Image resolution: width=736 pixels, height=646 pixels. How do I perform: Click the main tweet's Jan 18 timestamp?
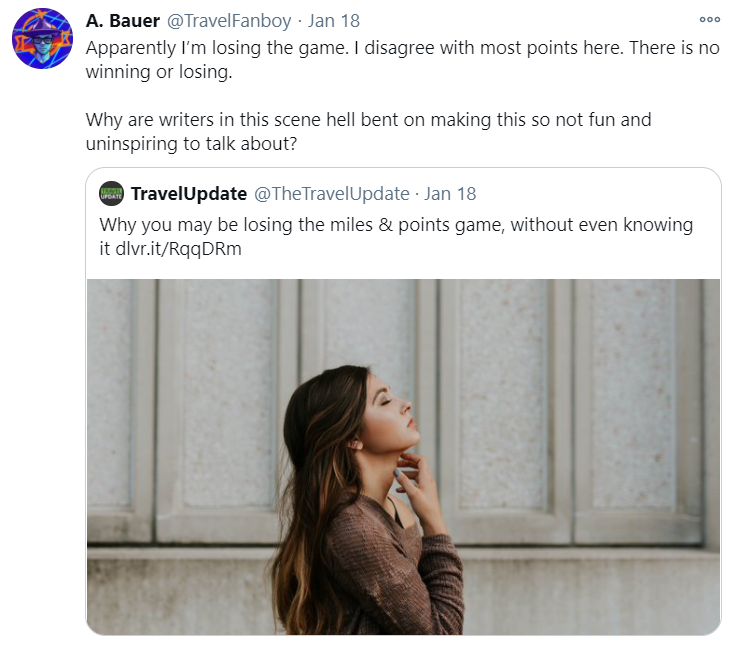[333, 20]
